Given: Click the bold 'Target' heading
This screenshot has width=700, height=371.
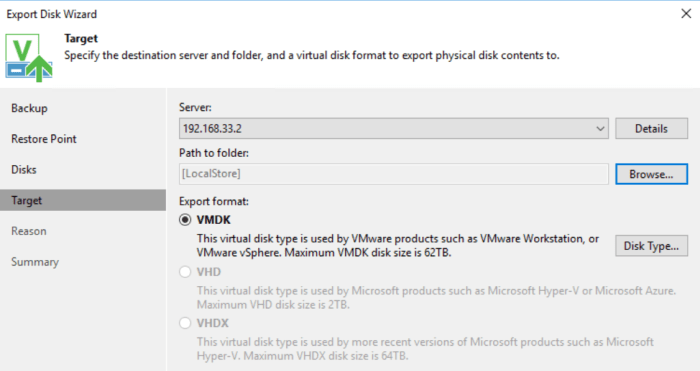Looking at the screenshot, I should (81, 39).
